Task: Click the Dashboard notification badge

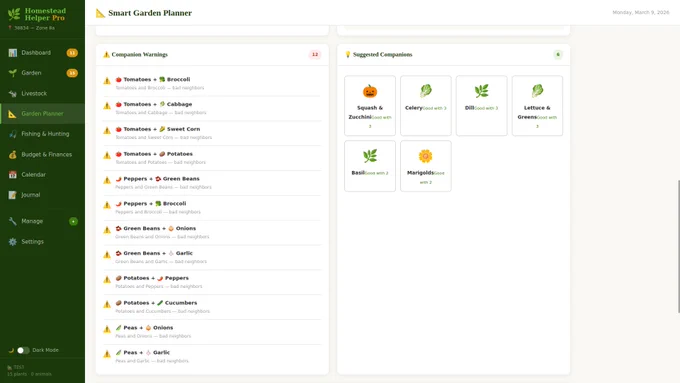Action: point(72,53)
